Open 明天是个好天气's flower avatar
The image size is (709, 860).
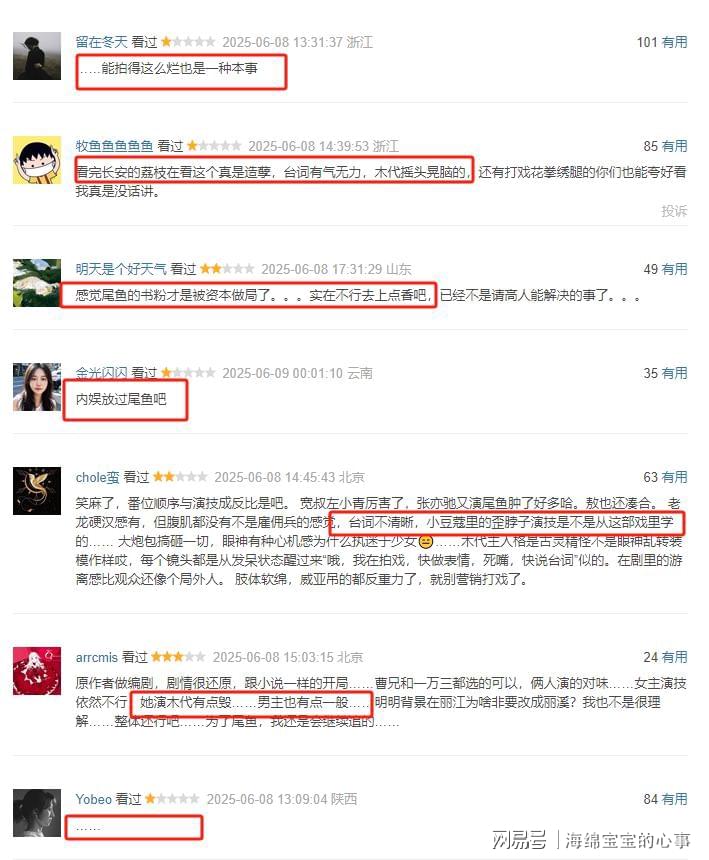point(37,283)
